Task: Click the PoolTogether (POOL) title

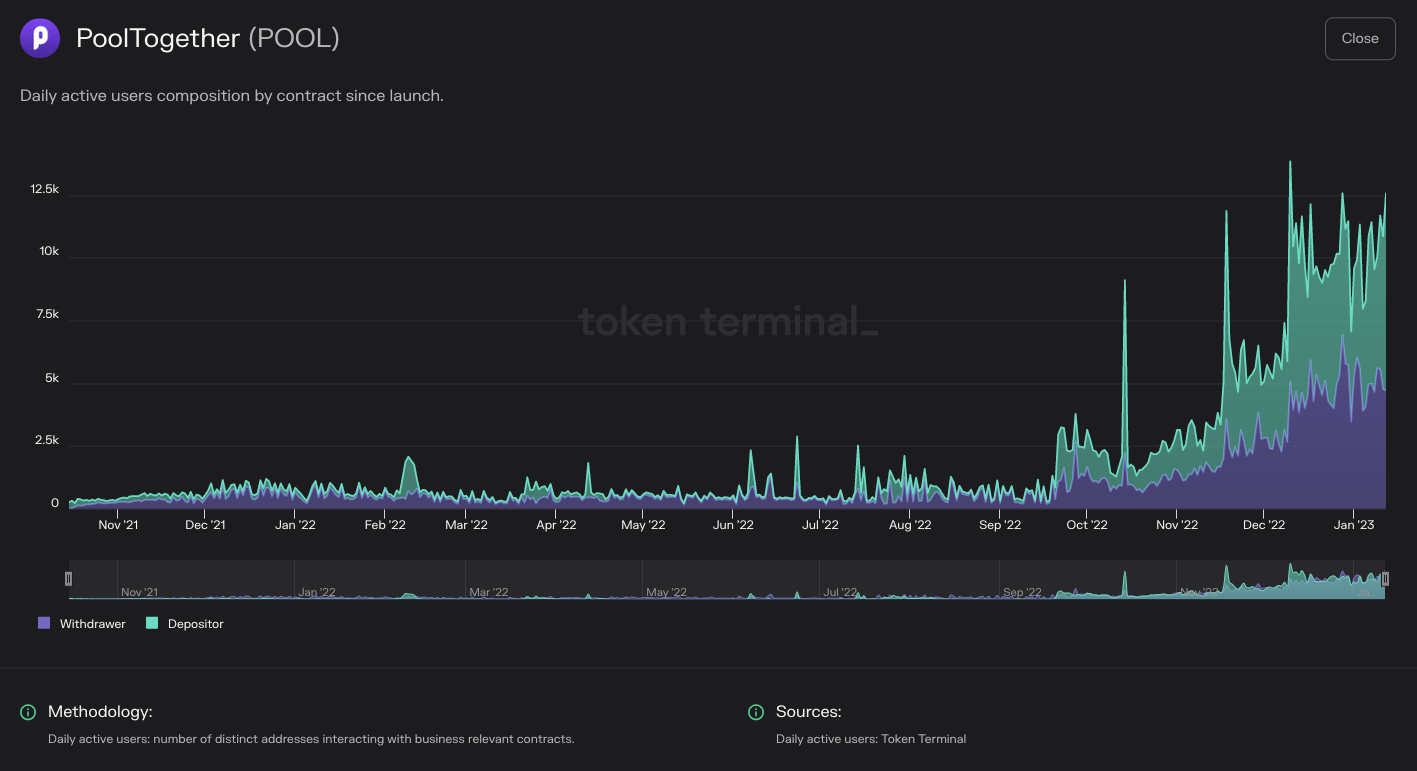Action: pyautogui.click(x=207, y=38)
